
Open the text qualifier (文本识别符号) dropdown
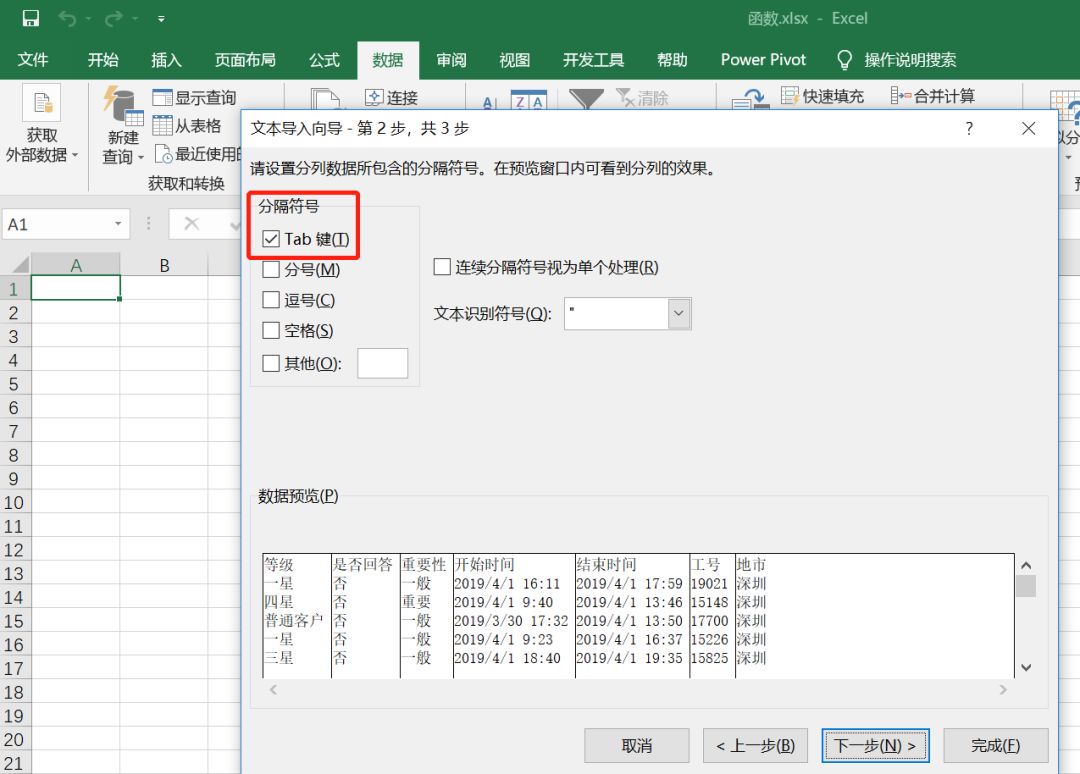pos(679,313)
